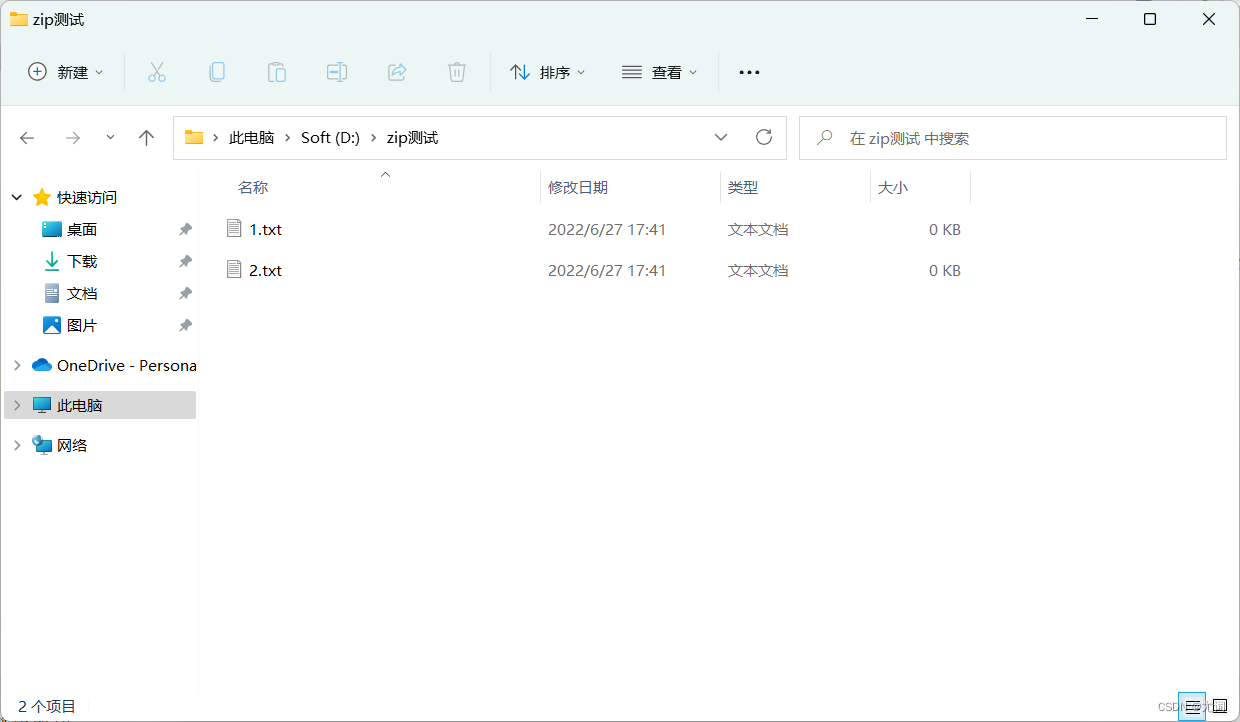Select the Rename icon
Image resolution: width=1240 pixels, height=722 pixels.
[x=337, y=71]
